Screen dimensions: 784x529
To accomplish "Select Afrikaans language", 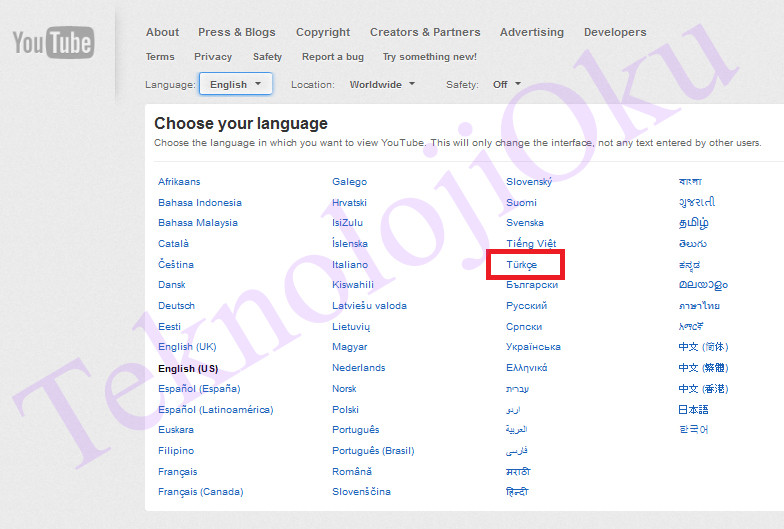I will coord(179,182).
